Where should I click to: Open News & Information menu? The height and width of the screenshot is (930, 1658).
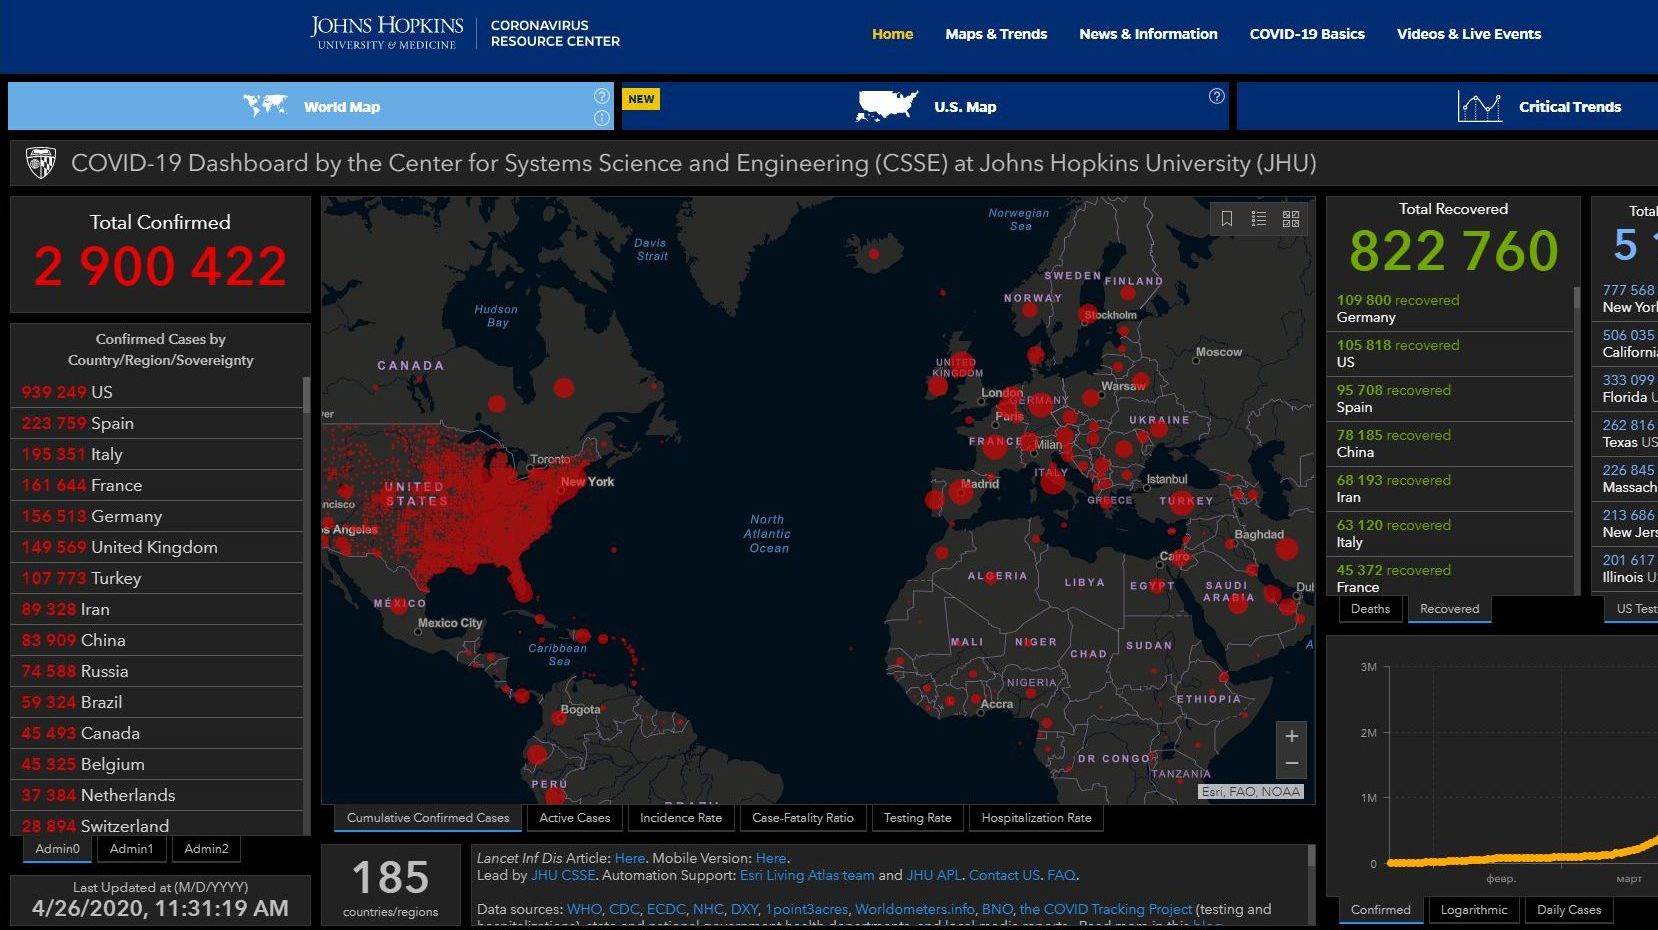(x=1148, y=34)
